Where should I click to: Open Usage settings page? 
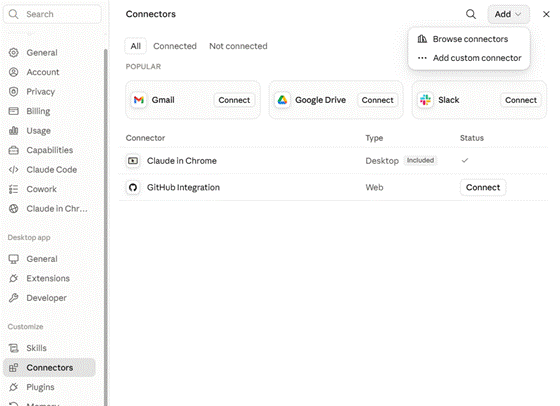pyautogui.click(x=49, y=131)
